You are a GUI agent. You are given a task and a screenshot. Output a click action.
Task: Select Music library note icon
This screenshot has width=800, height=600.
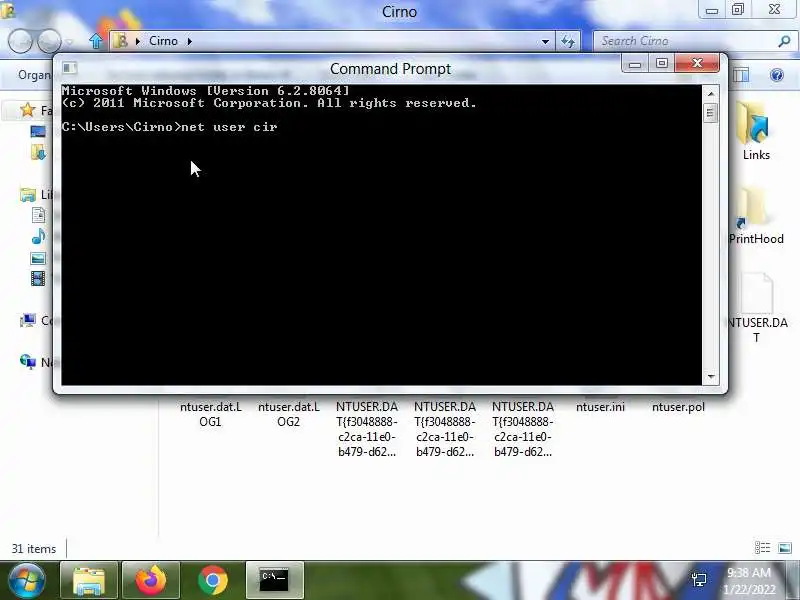click(38, 236)
